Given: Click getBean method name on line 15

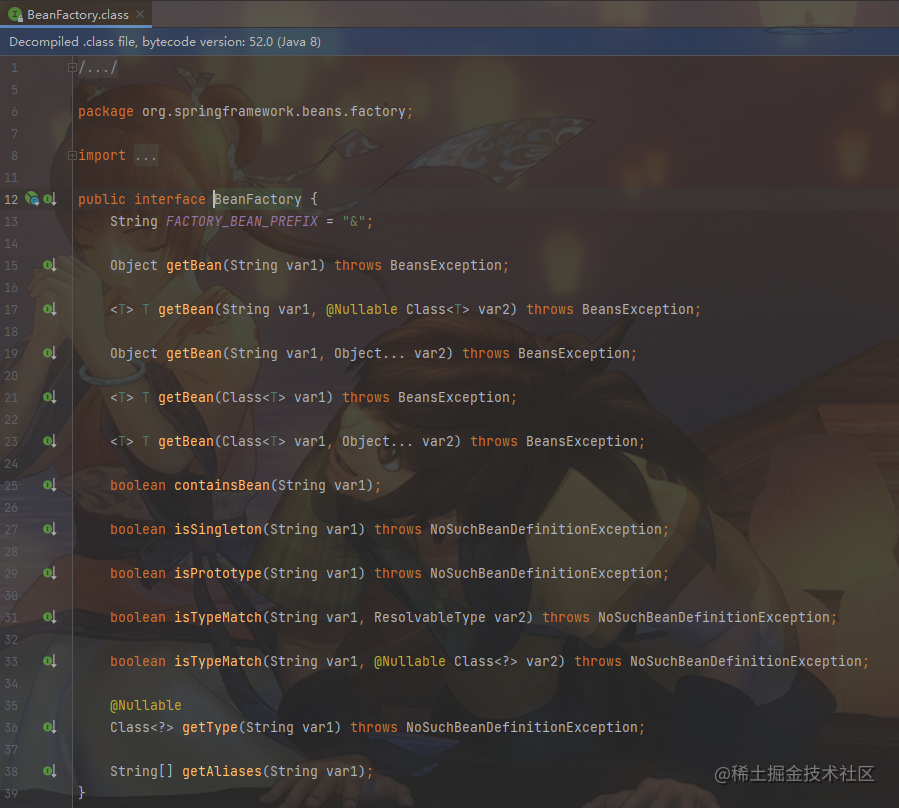Looking at the screenshot, I should click(194, 266).
